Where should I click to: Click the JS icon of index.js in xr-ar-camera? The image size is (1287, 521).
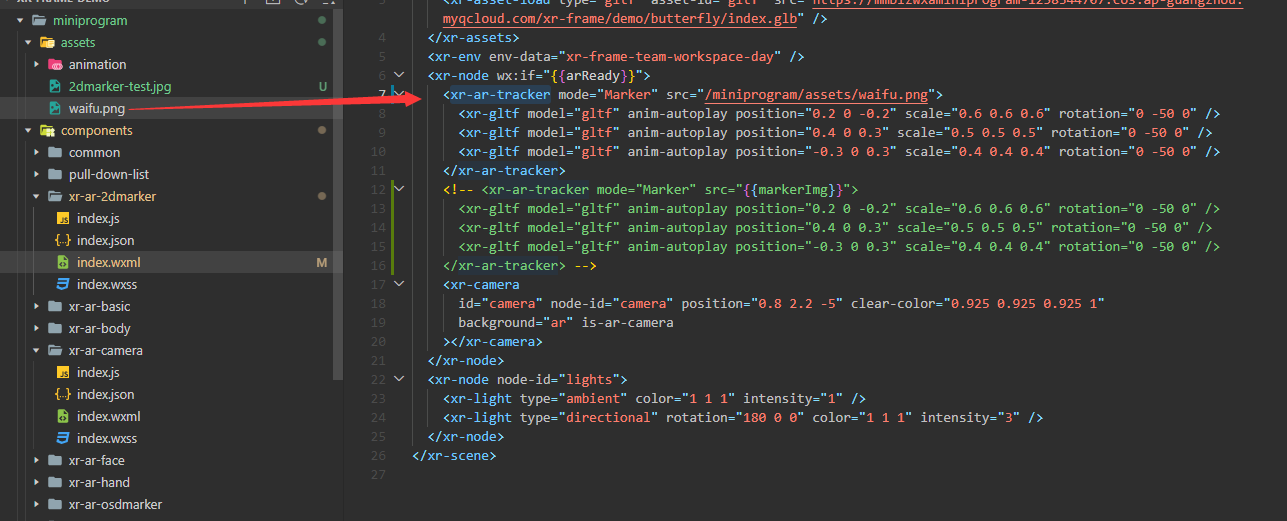63,372
